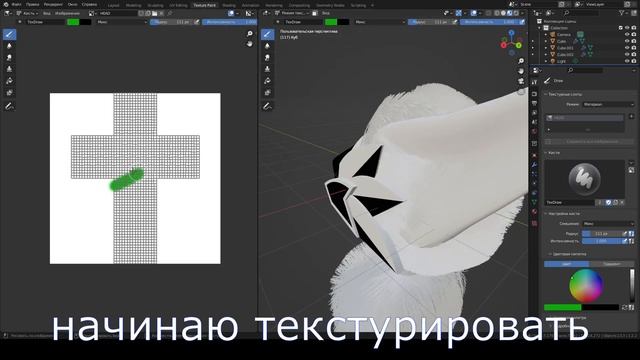Toggle radius pressure sensitivity in properties panel
Viewport: 640px width, 360px height.
[x=625, y=233]
